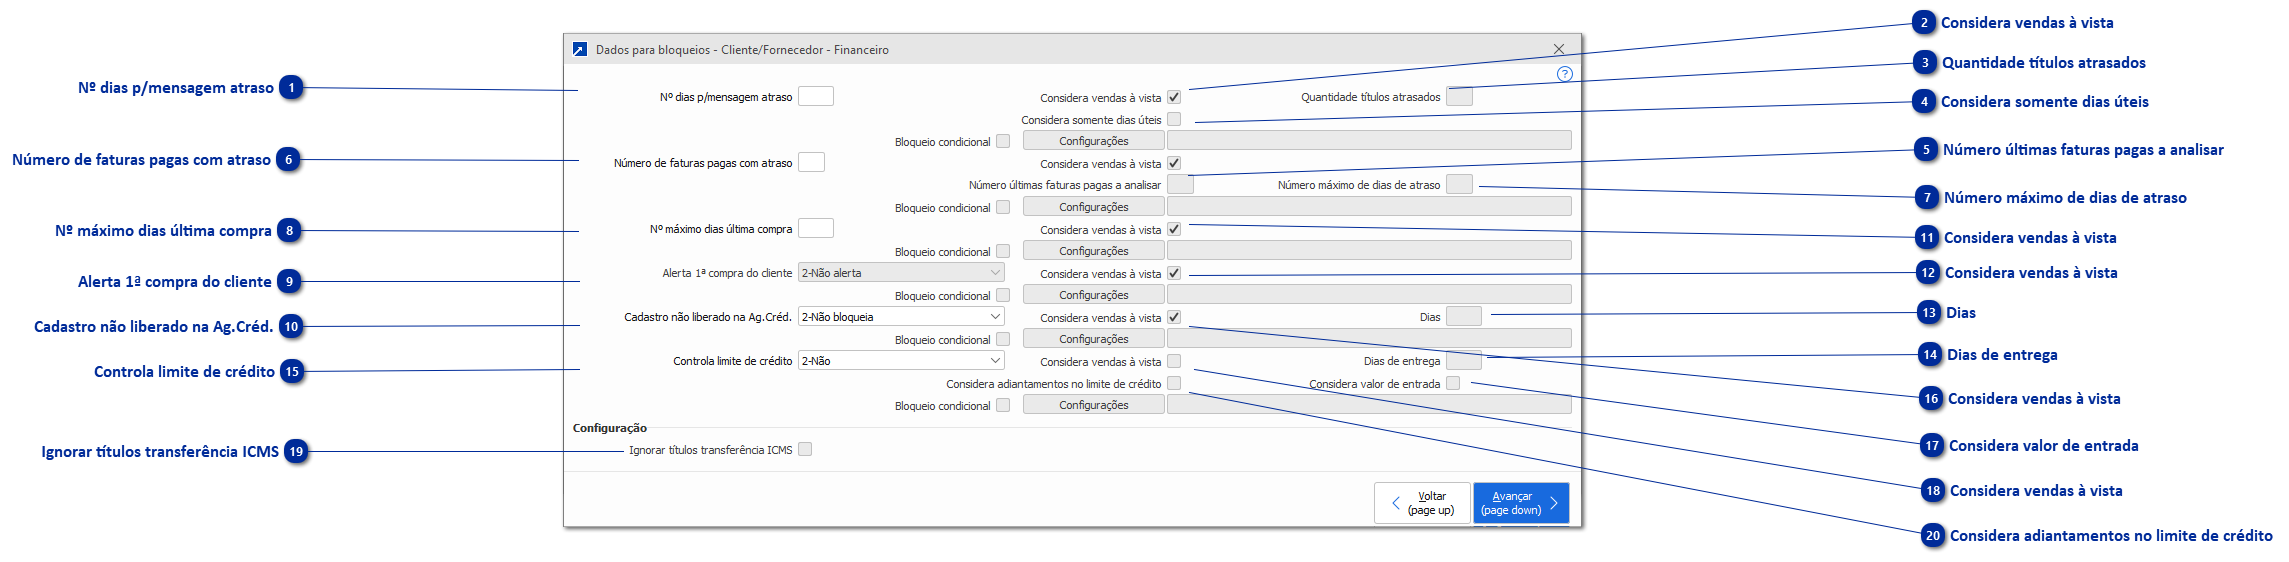Click Nº dias p/mensagem atraso field
2289x562 pixels.
[x=815, y=97]
